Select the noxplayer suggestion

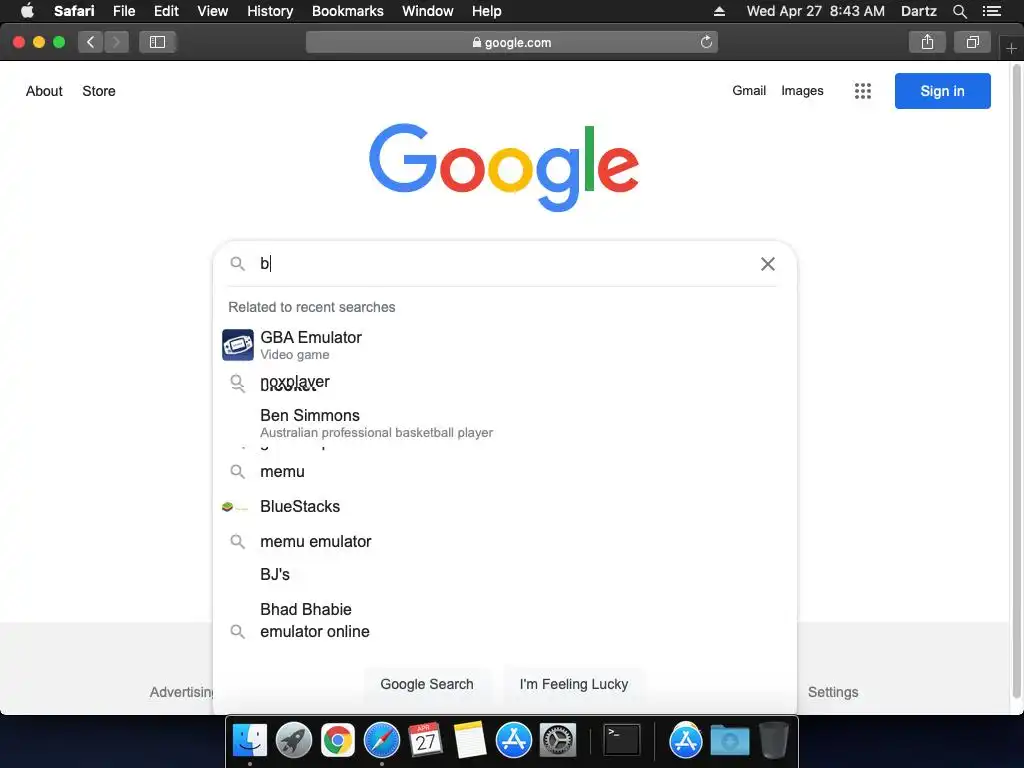tap(503, 382)
